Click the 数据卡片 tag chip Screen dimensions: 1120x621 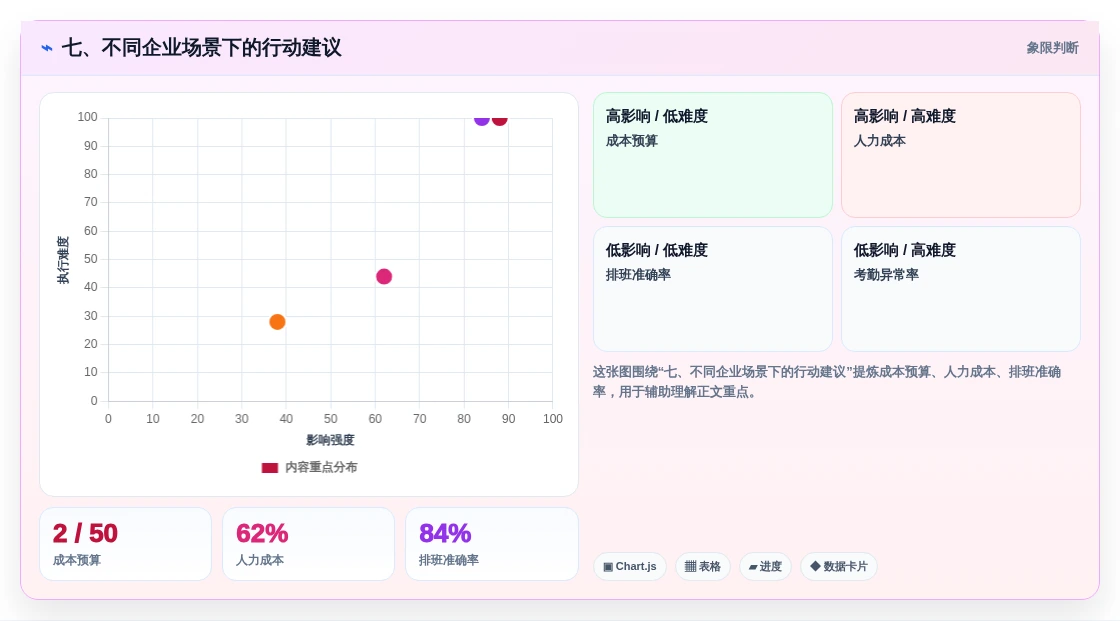[839, 567]
